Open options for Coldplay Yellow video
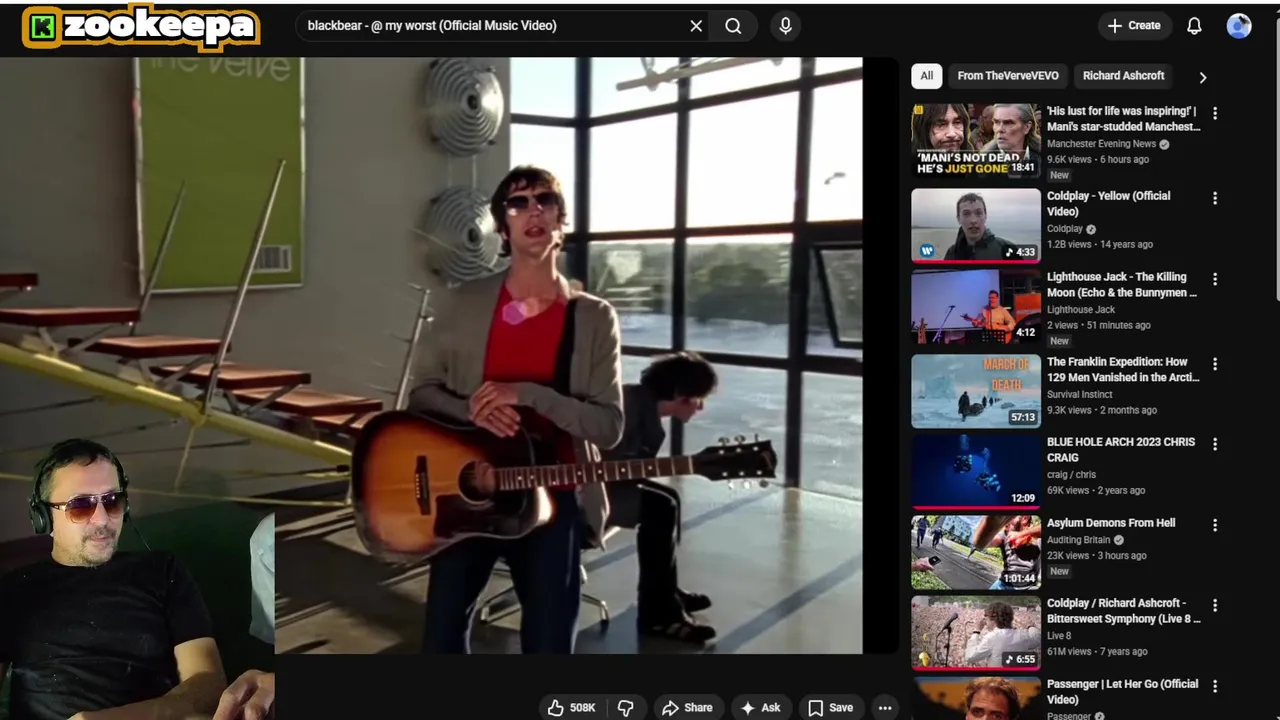The width and height of the screenshot is (1280, 720). coord(1215,199)
